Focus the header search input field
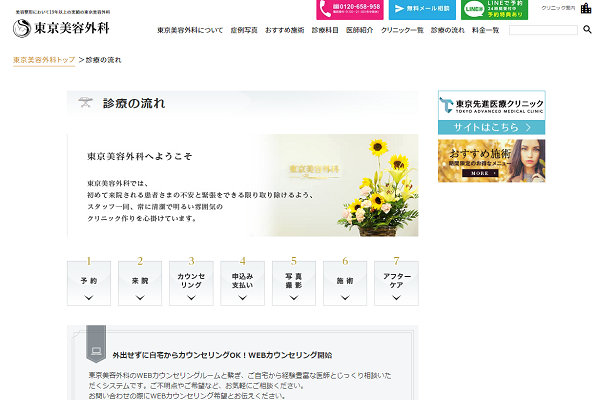Screen dimensions: 600x400 pyautogui.click(x=543, y=30)
